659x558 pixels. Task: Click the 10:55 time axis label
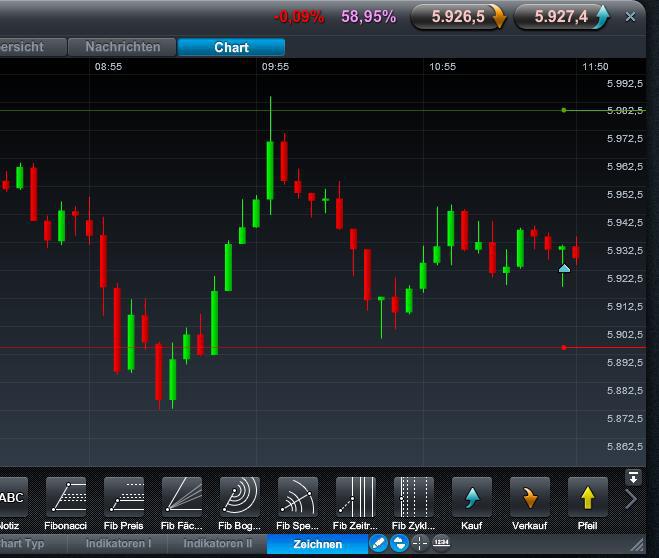pos(442,66)
